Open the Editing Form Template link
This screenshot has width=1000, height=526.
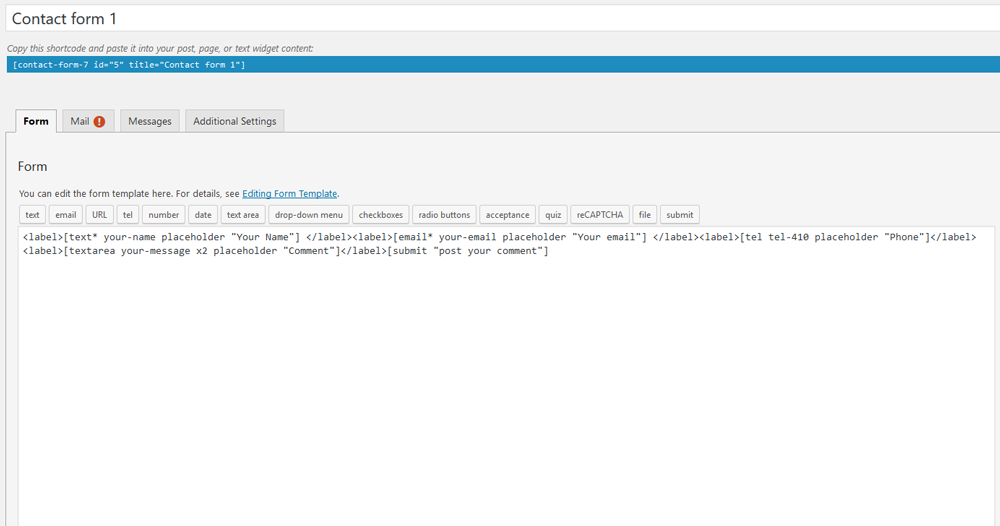[x=290, y=194]
